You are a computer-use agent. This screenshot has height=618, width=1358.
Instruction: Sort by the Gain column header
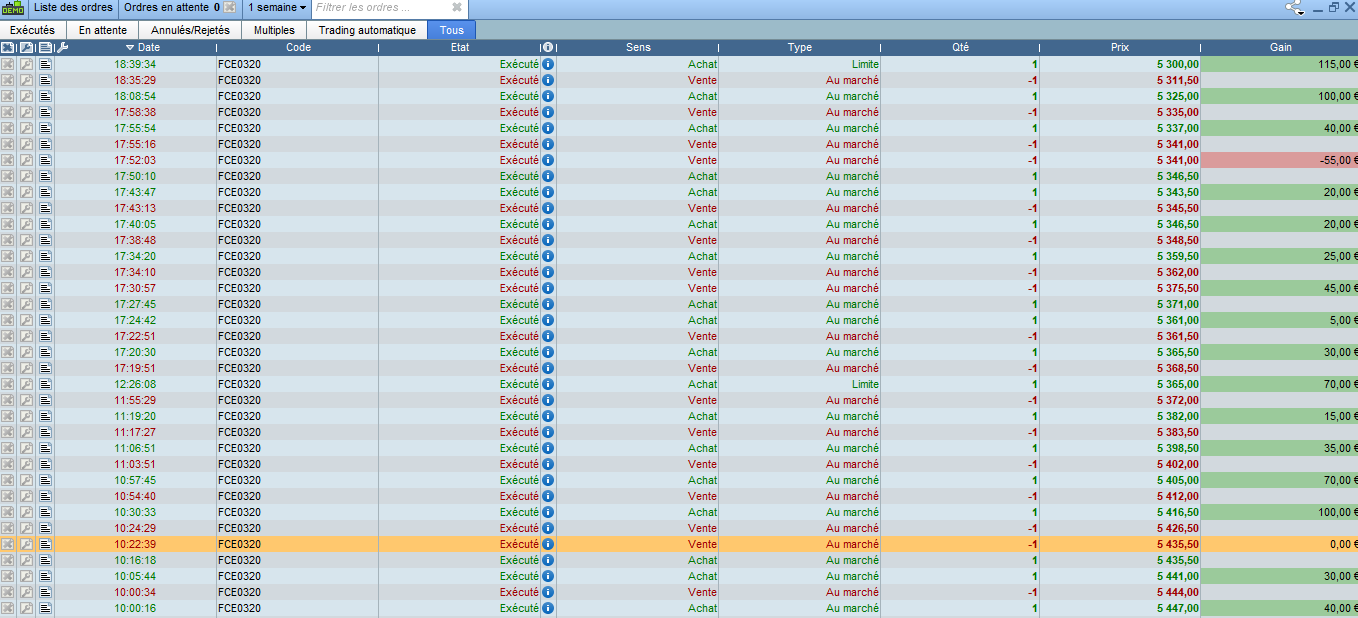[1280, 47]
